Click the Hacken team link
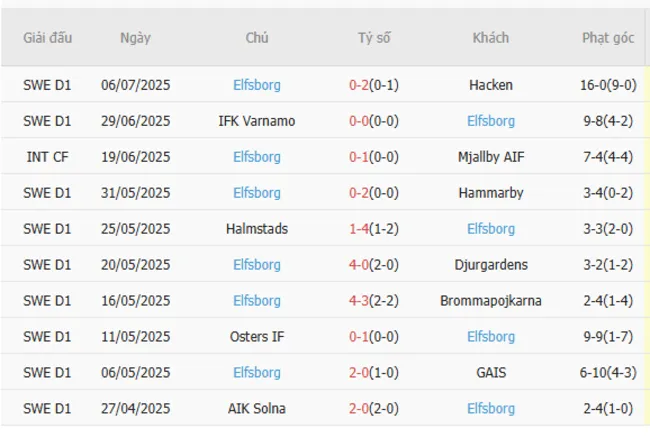 490,85
